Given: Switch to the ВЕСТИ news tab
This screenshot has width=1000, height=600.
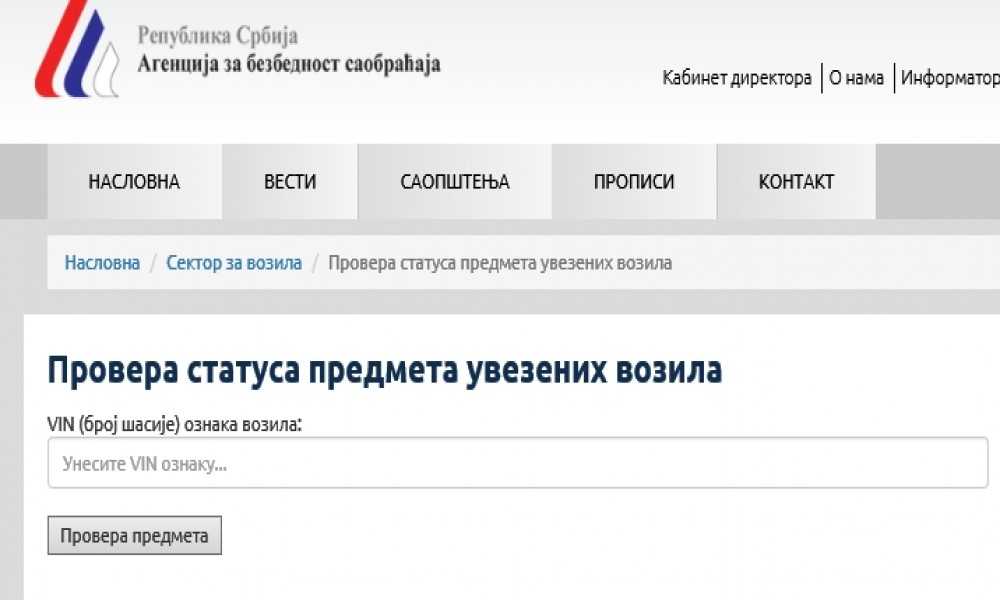Looking at the screenshot, I should pos(289,181).
